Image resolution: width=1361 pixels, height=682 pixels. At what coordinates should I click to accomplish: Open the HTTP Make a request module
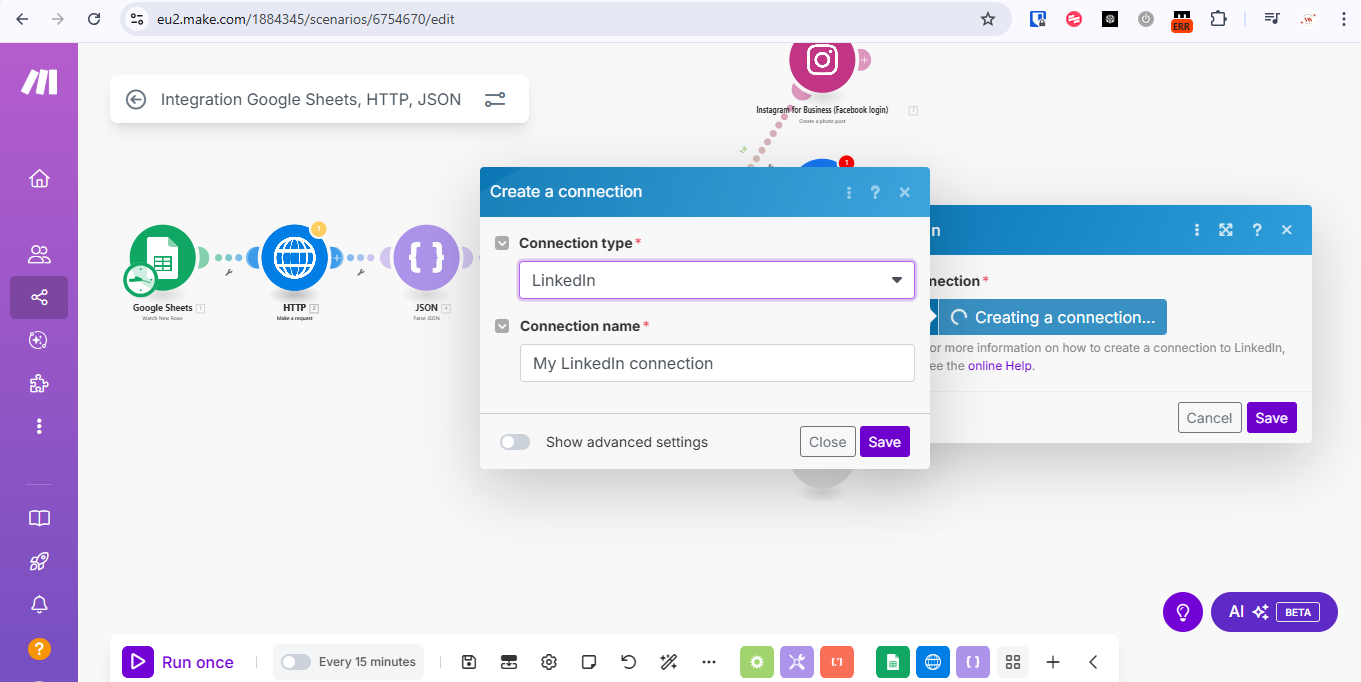click(294, 258)
